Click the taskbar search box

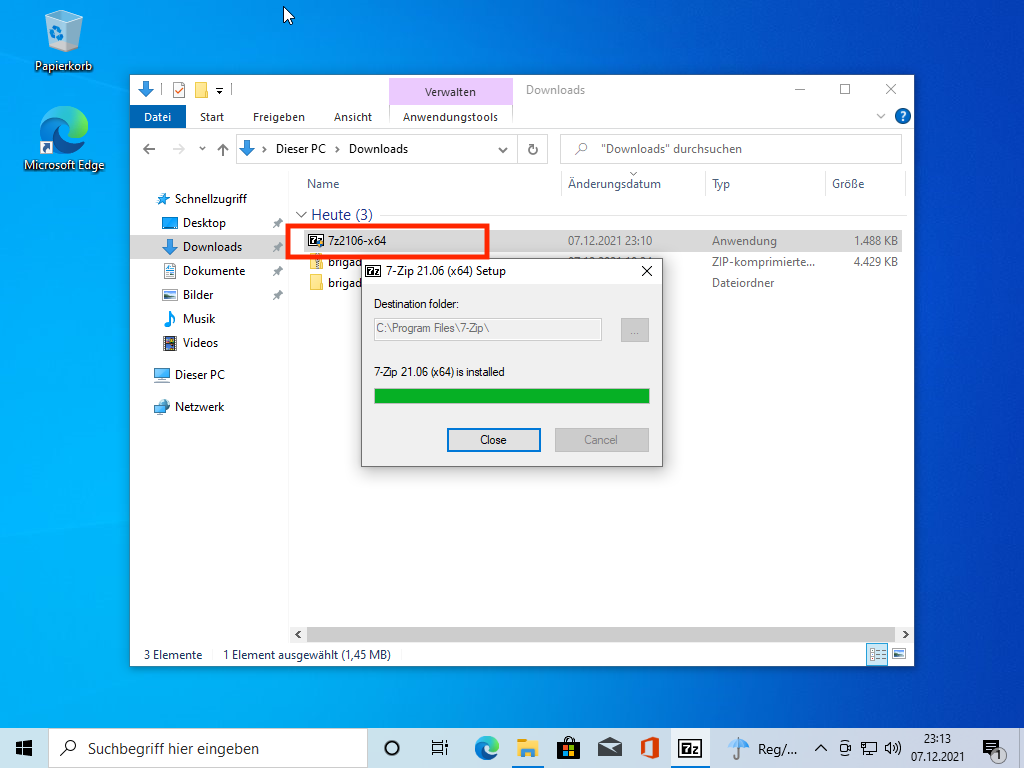(208, 748)
